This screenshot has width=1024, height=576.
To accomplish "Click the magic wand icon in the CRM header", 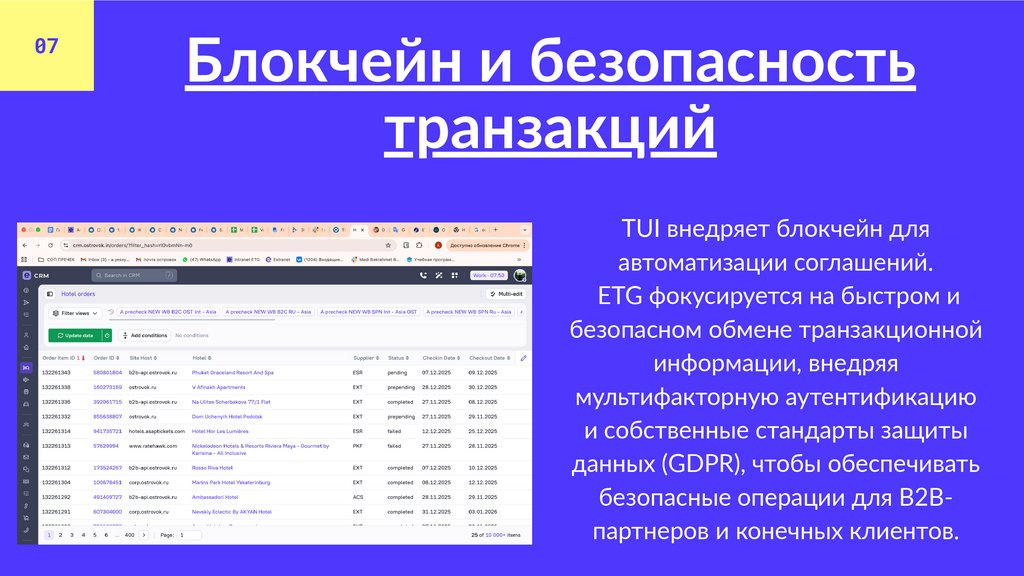I will tap(439, 276).
